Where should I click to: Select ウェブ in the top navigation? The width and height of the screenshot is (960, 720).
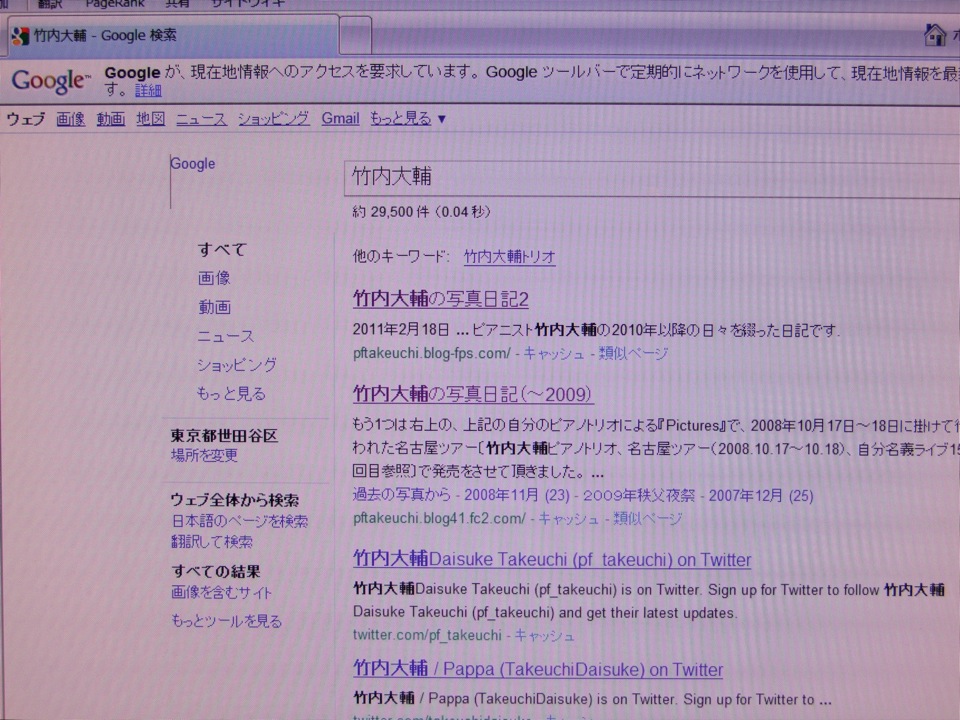tap(26, 119)
